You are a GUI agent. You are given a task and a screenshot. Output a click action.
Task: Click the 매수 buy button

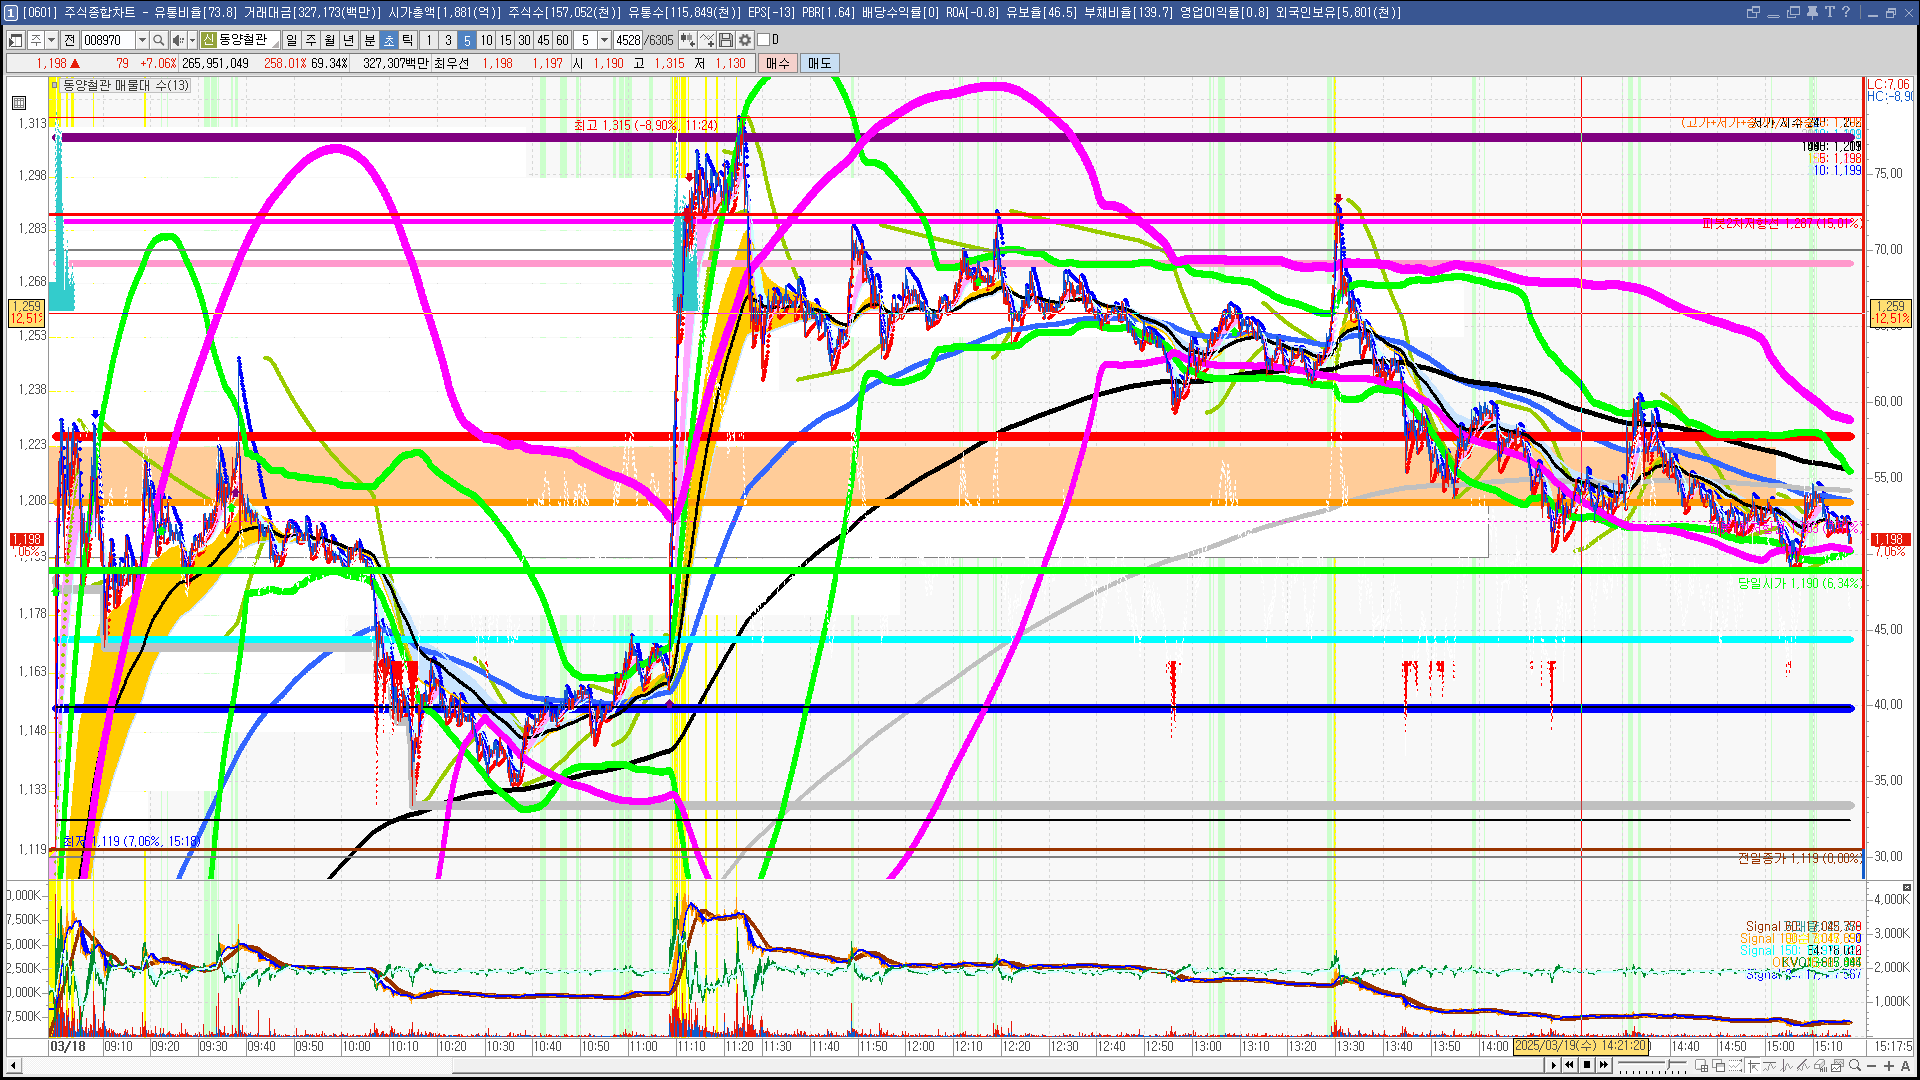click(x=777, y=63)
